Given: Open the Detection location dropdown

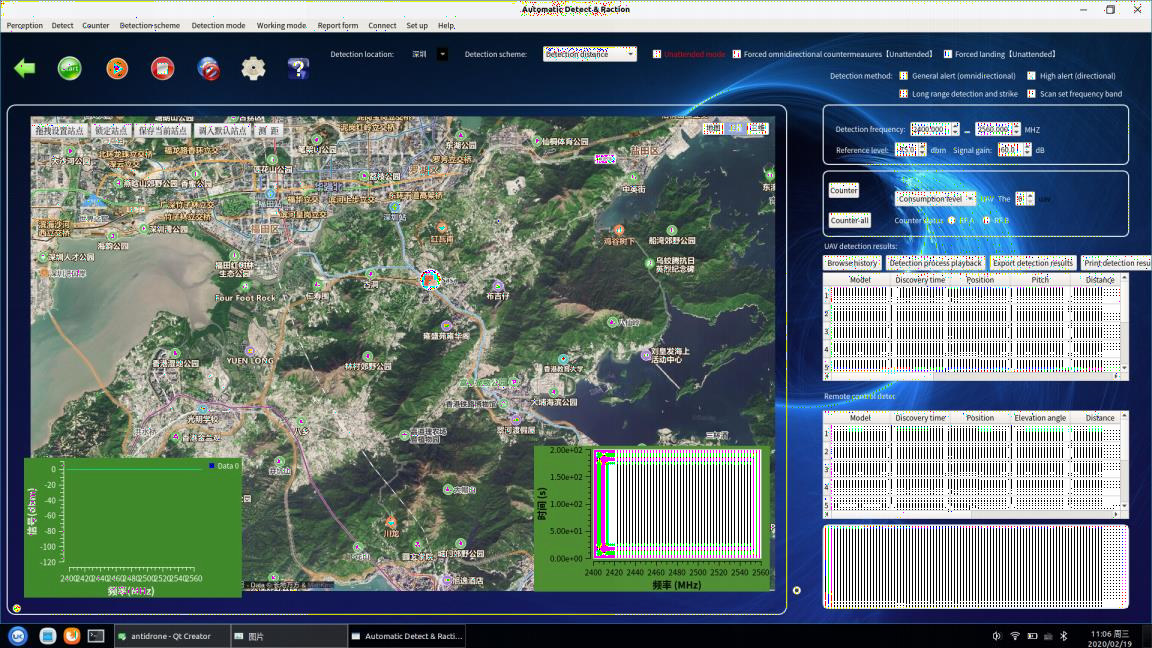Looking at the screenshot, I should pyautogui.click(x=442, y=54).
